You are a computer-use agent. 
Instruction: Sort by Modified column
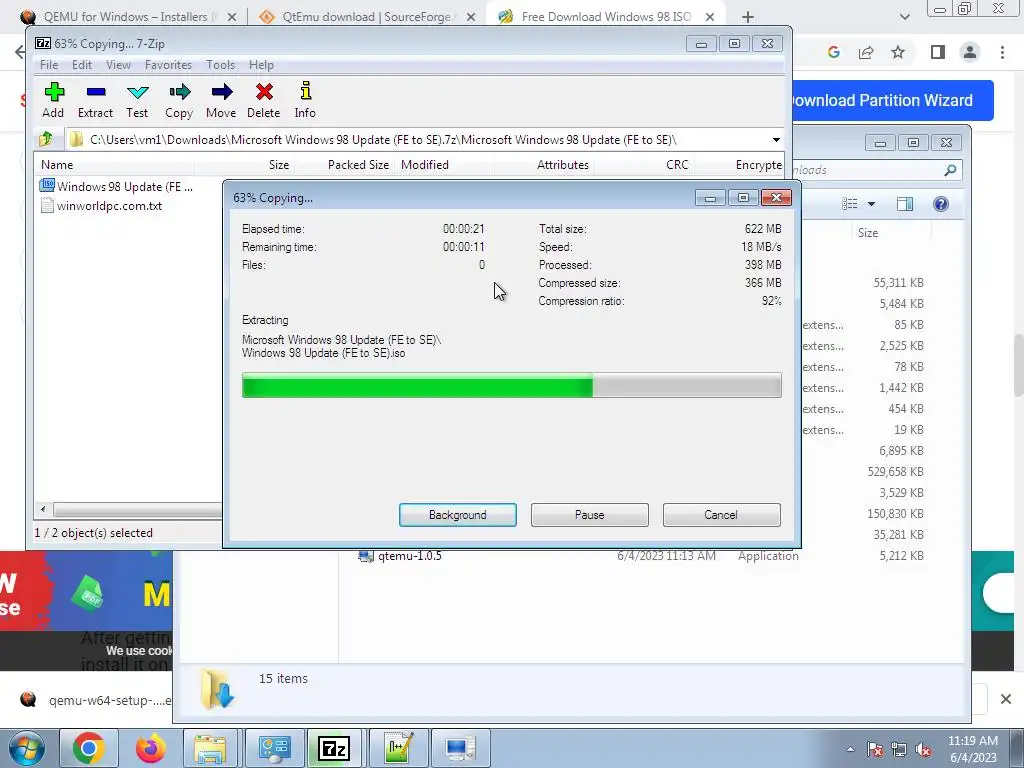coord(444,165)
